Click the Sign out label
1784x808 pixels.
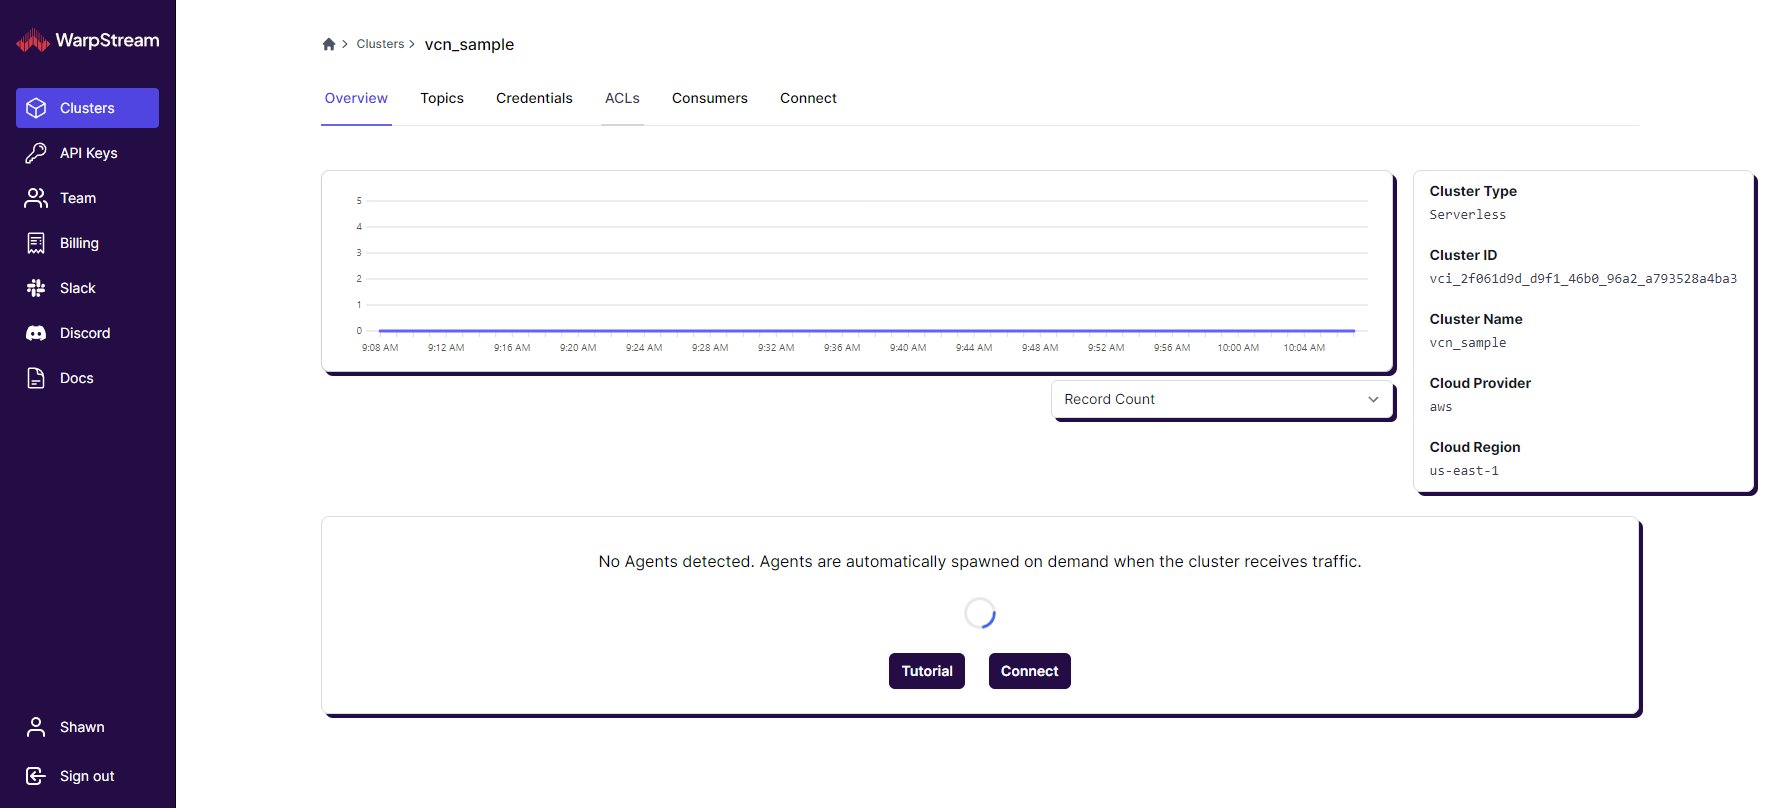point(87,776)
